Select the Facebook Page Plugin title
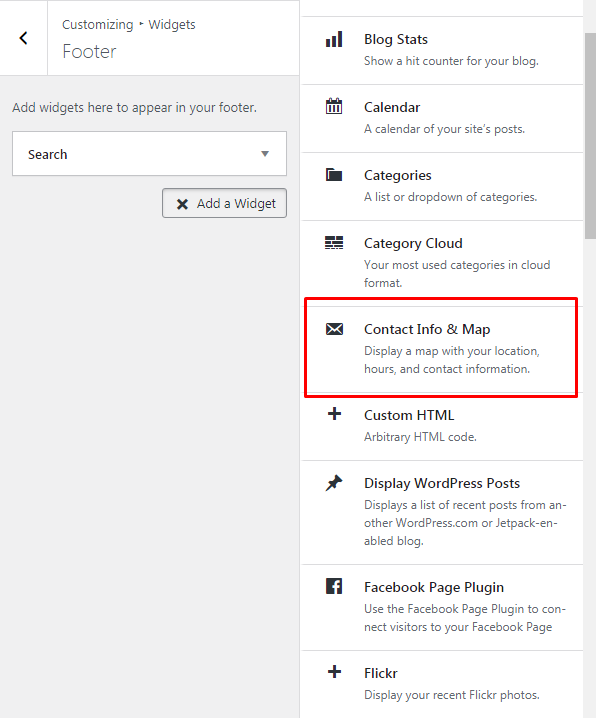 pos(433,587)
